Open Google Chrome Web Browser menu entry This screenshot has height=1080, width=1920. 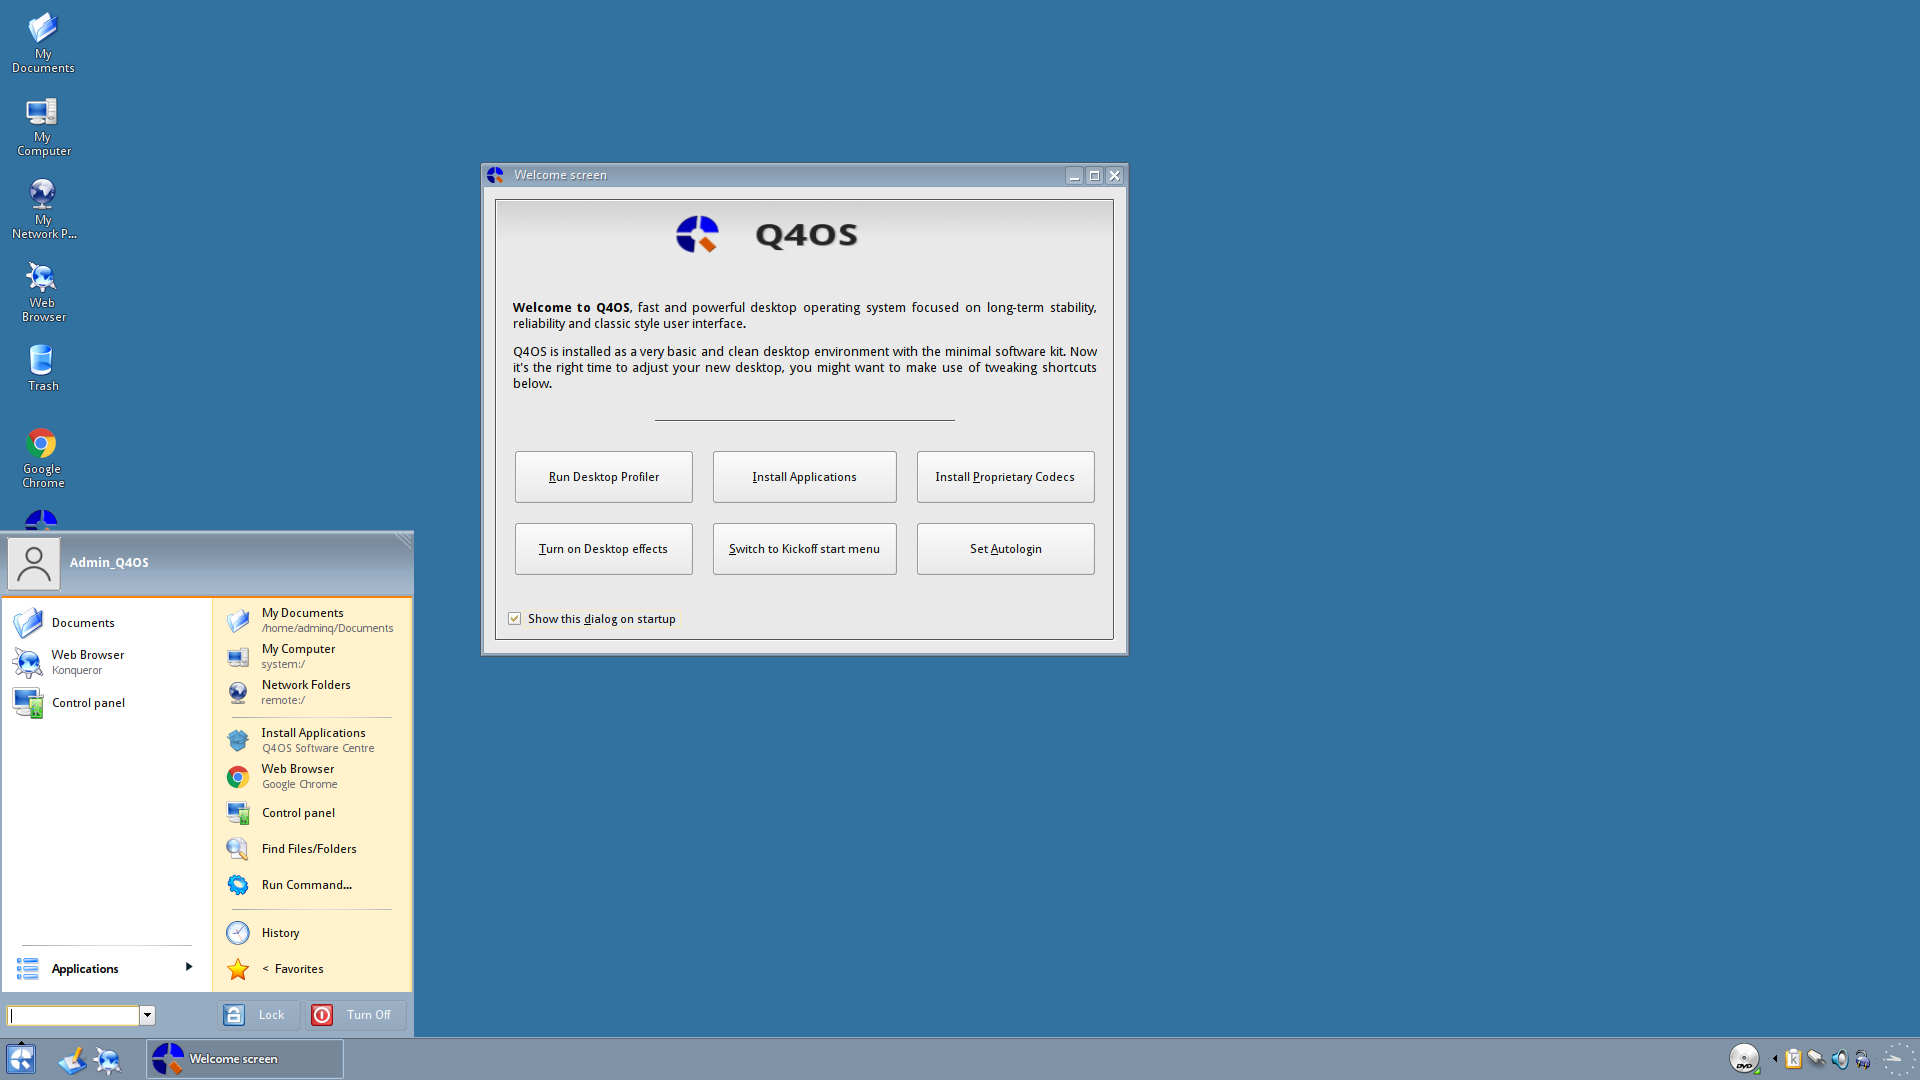pyautogui.click(x=312, y=776)
